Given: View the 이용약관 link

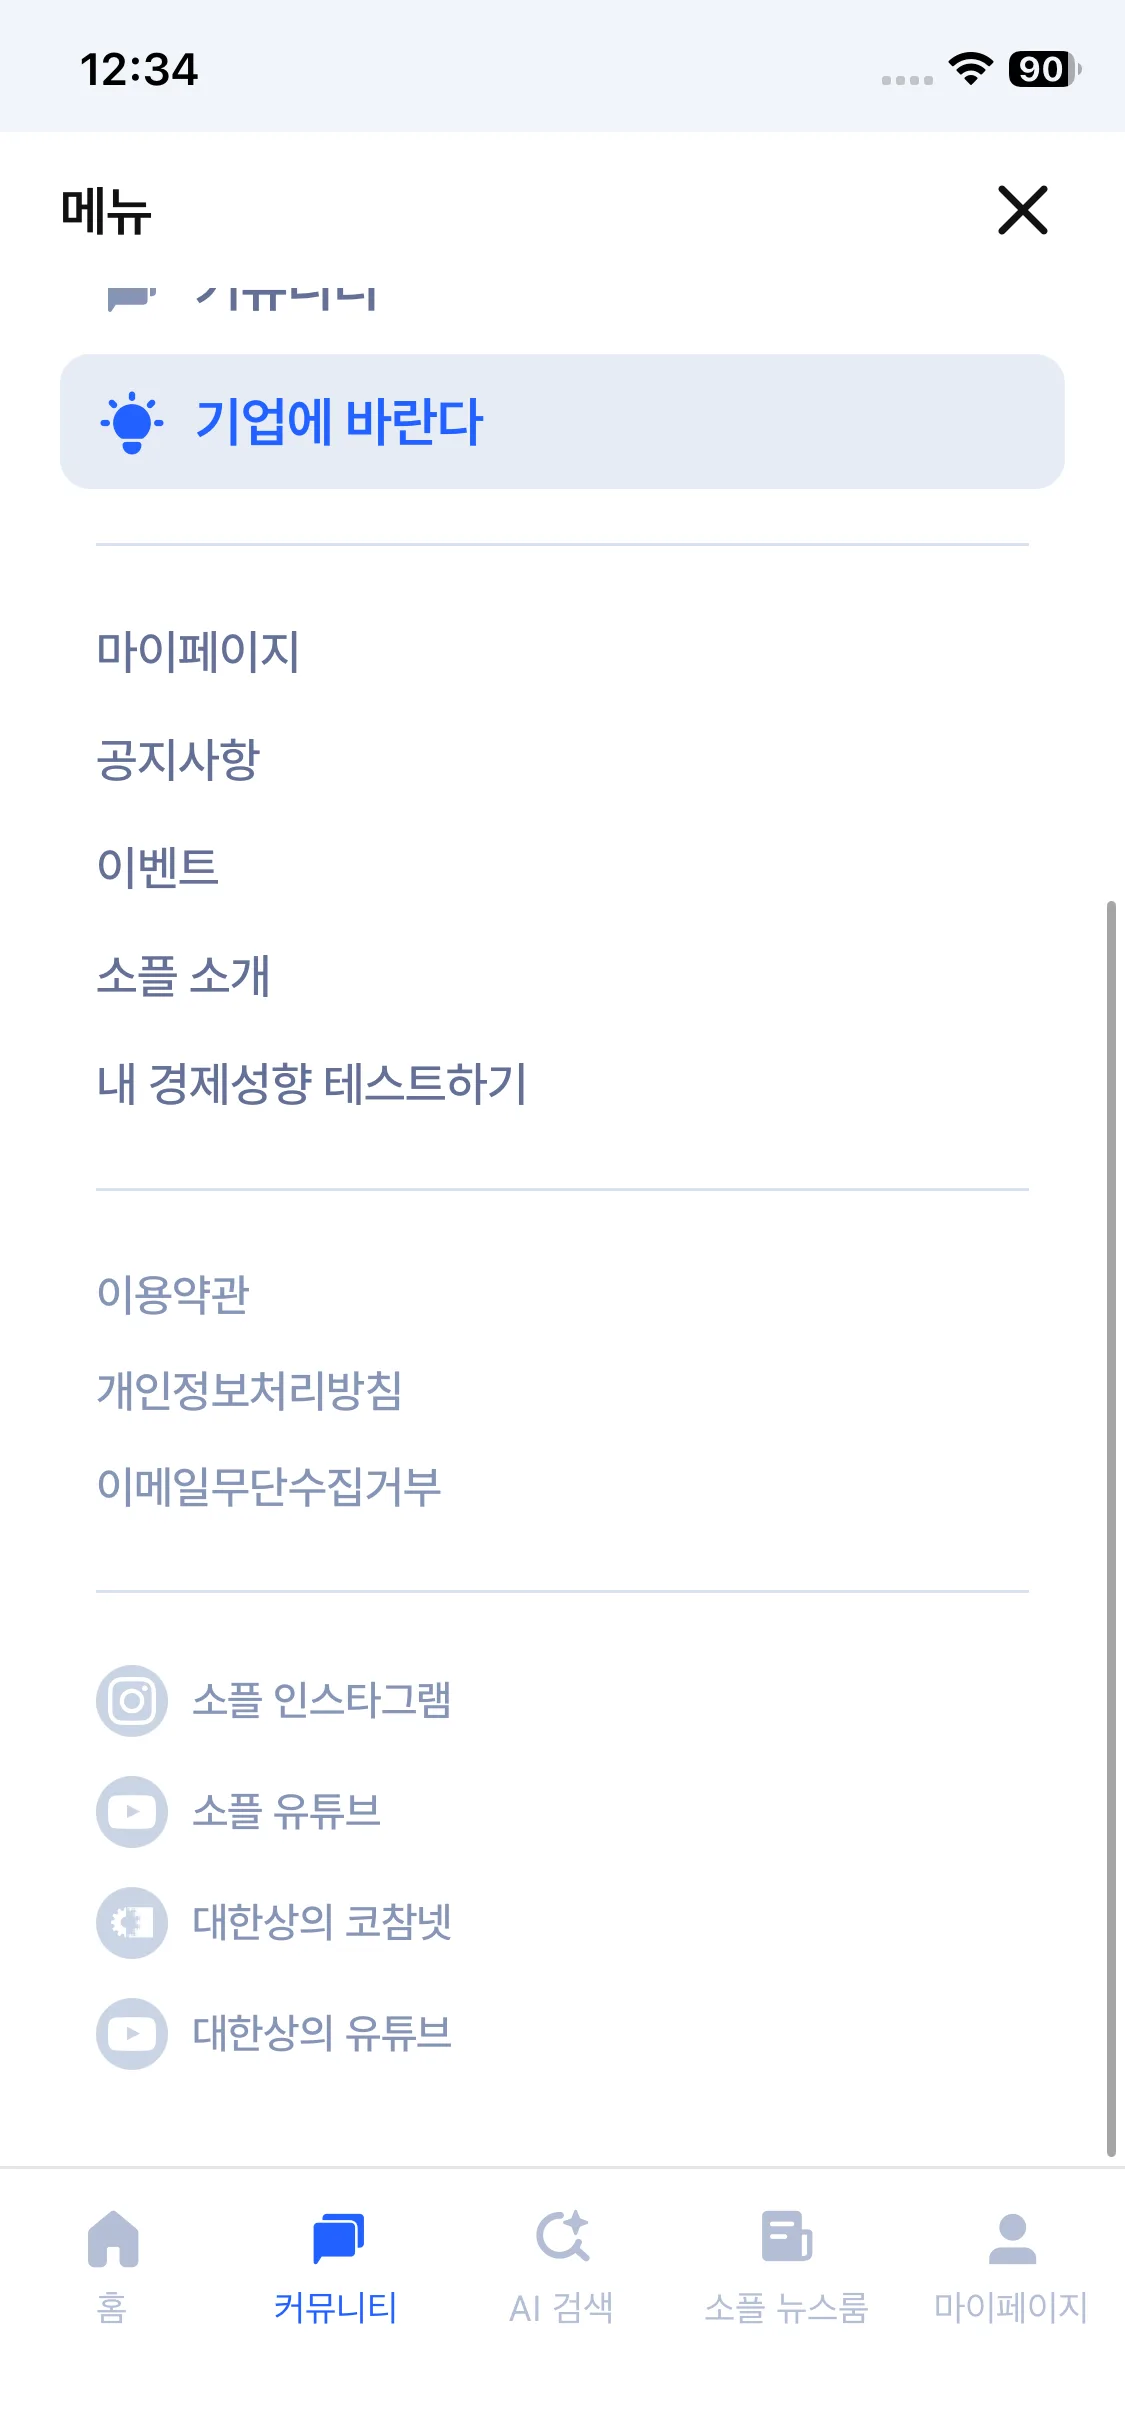Looking at the screenshot, I should coord(173,1294).
